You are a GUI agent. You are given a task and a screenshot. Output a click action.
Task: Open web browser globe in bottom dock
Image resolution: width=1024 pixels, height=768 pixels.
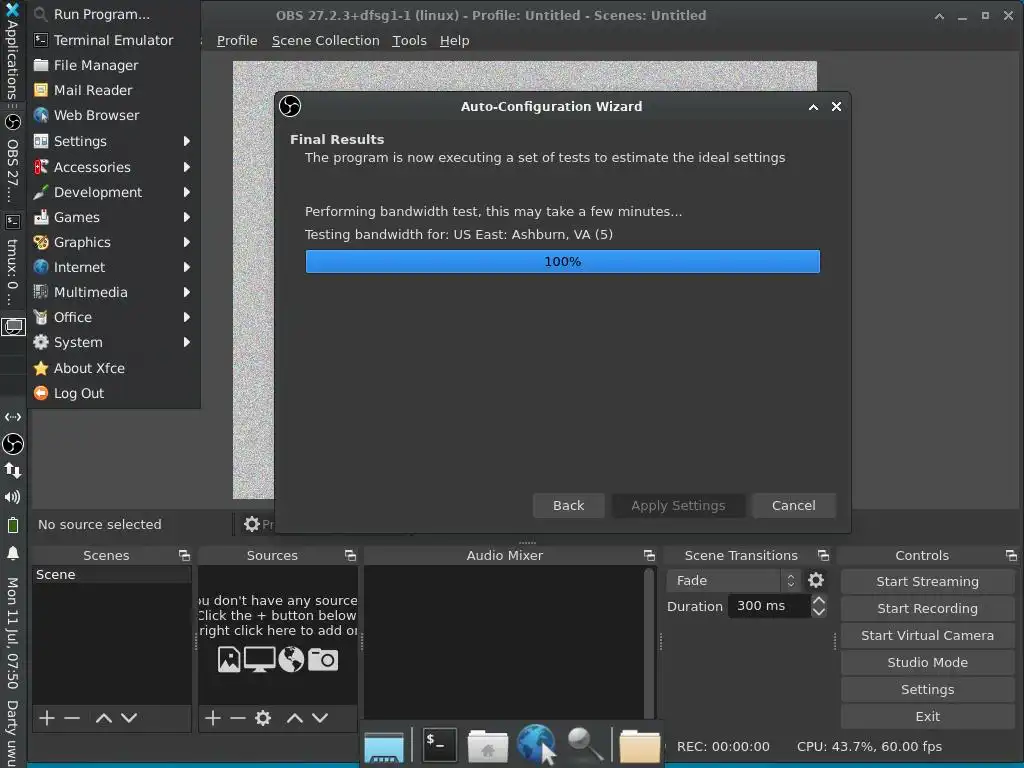click(x=536, y=744)
